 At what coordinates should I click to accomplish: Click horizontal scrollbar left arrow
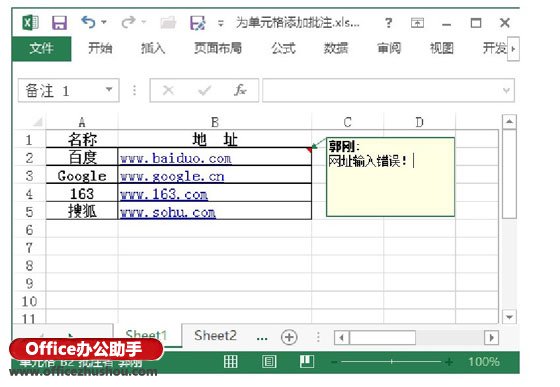click(x=341, y=337)
